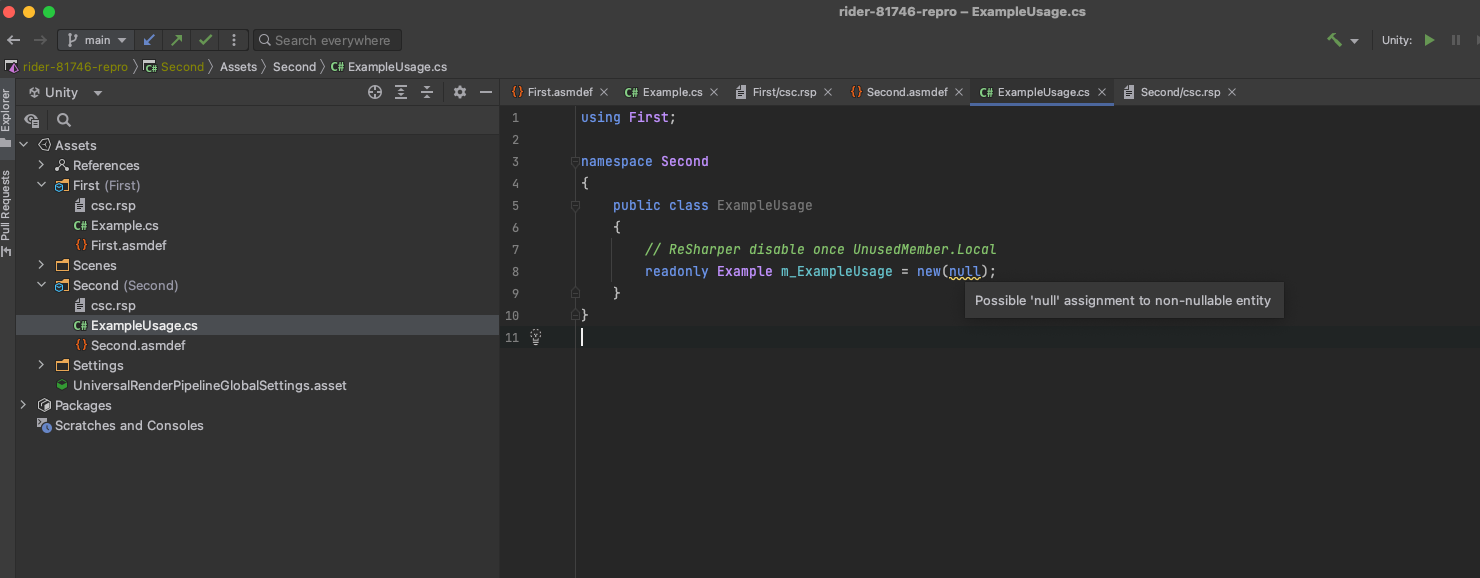Expand the Scenes folder
The height and width of the screenshot is (578, 1480).
(40, 265)
